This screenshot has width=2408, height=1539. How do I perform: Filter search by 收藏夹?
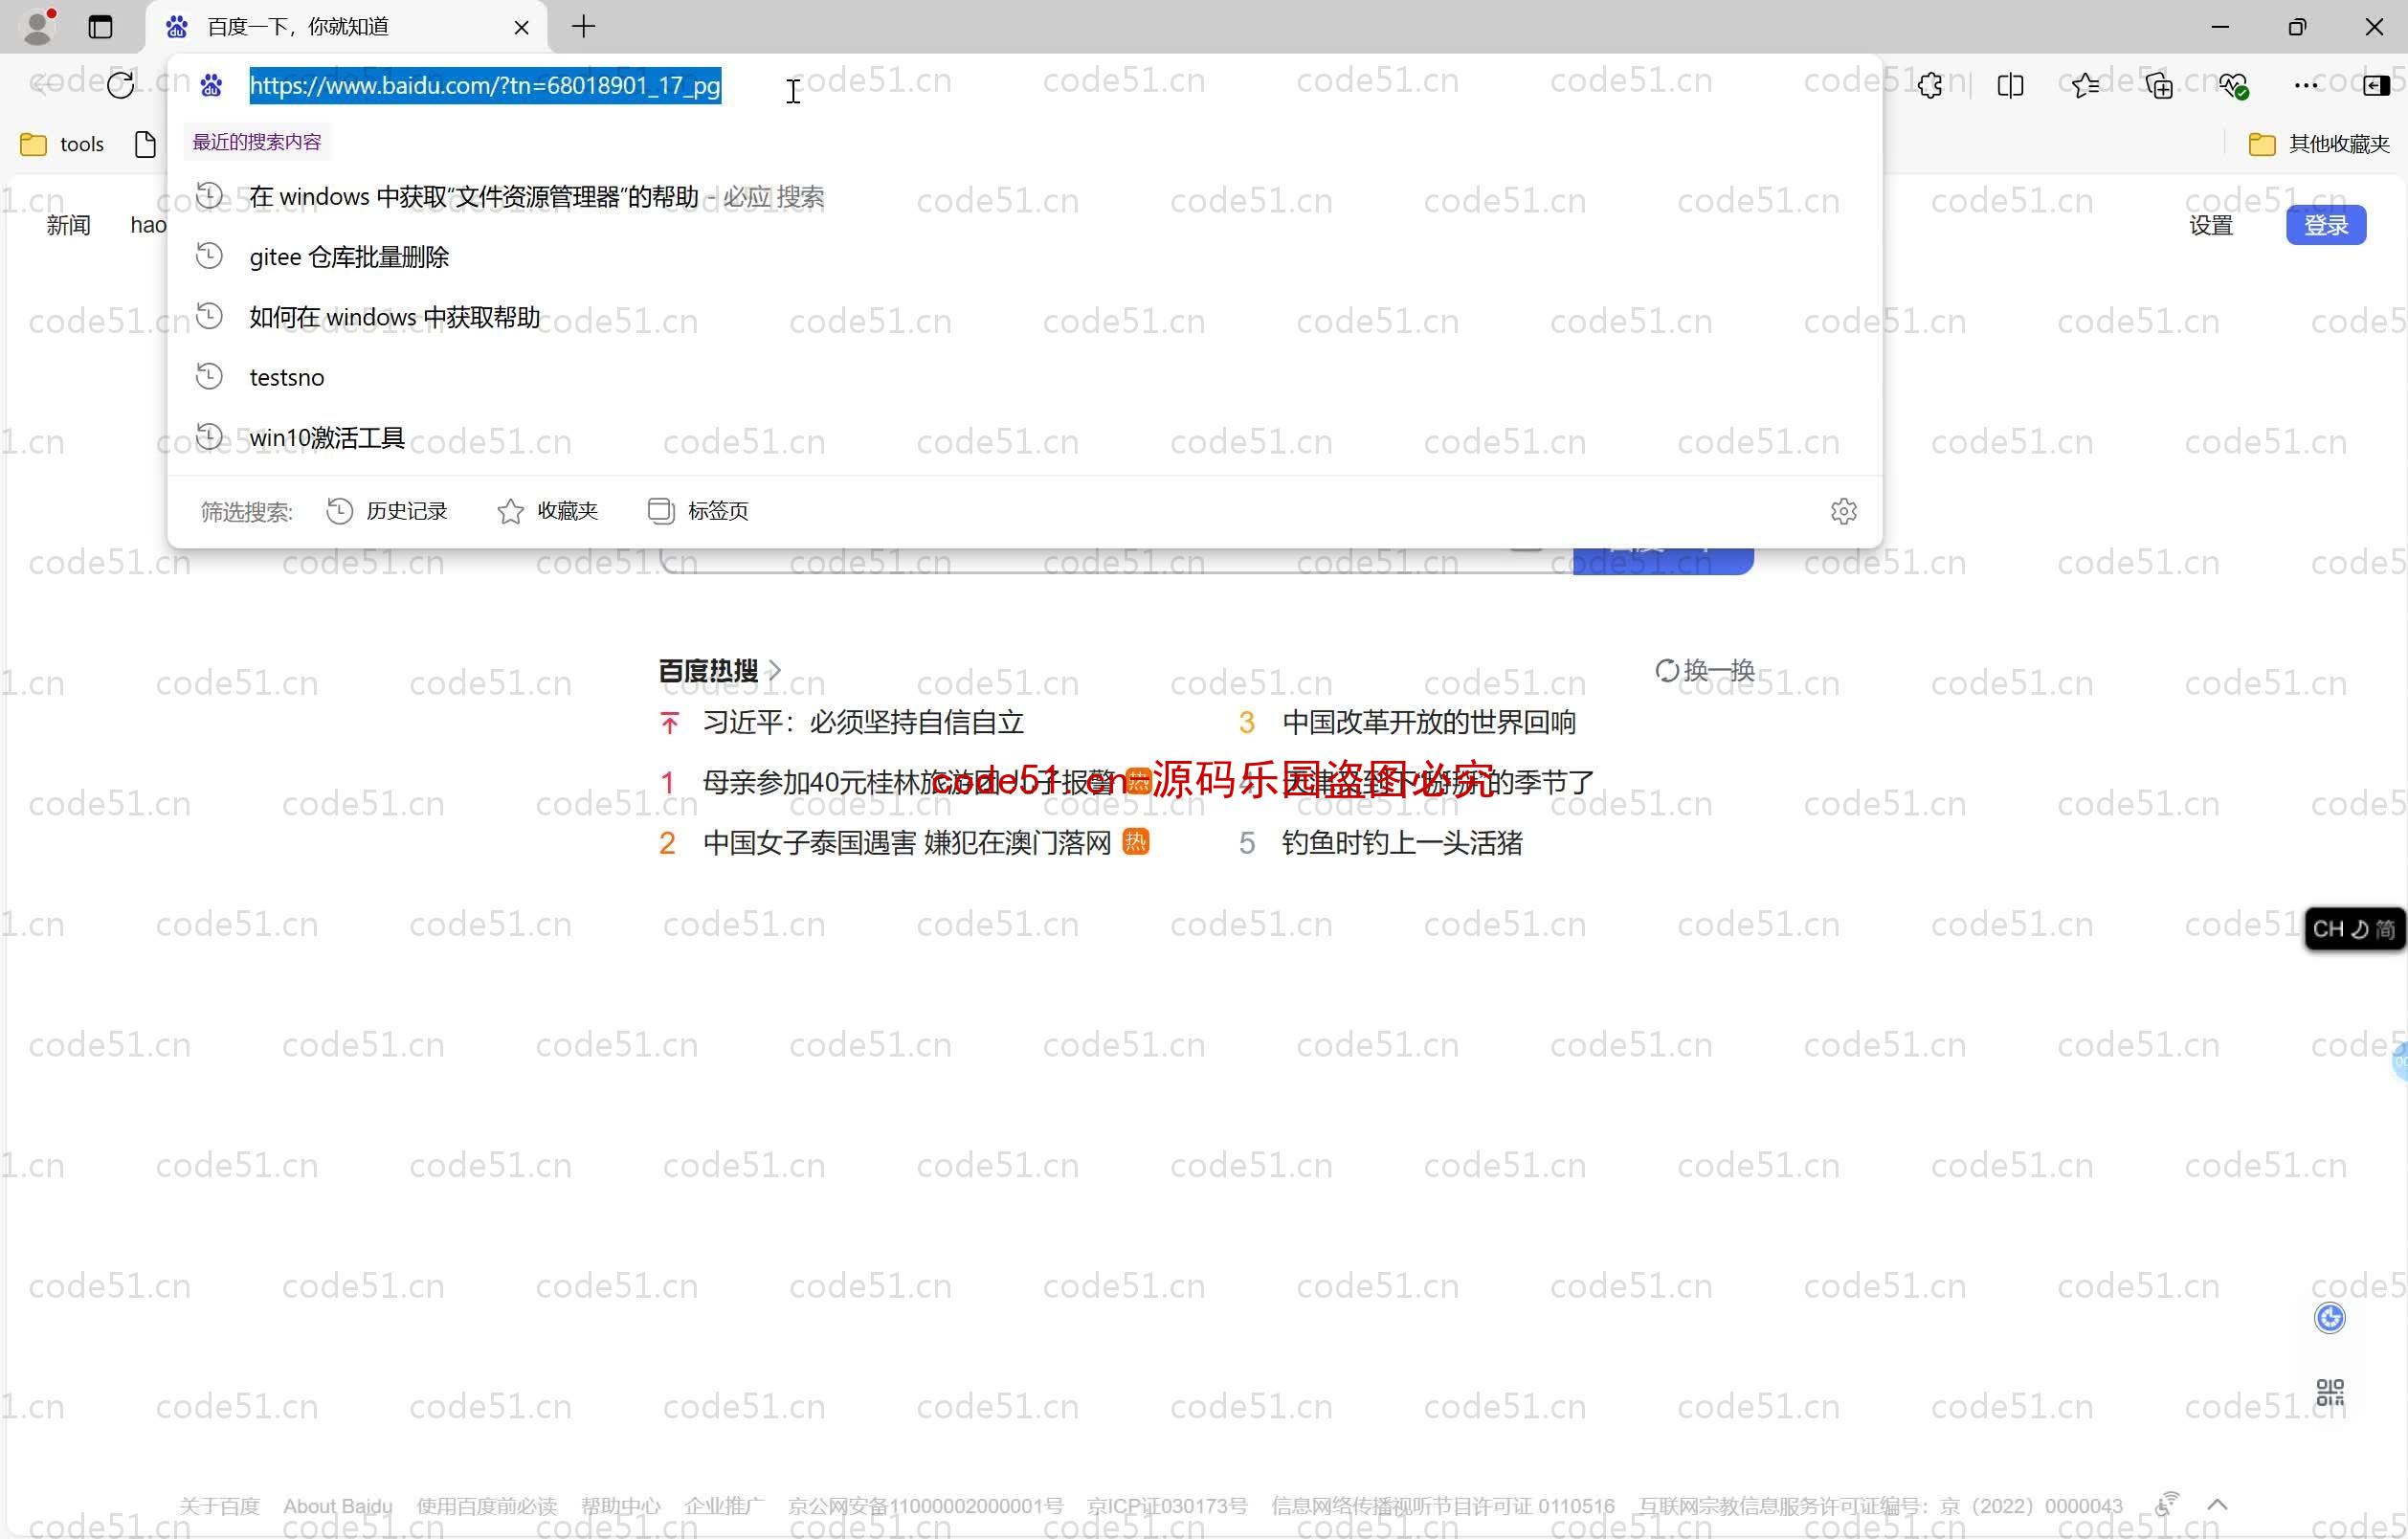pyautogui.click(x=547, y=511)
